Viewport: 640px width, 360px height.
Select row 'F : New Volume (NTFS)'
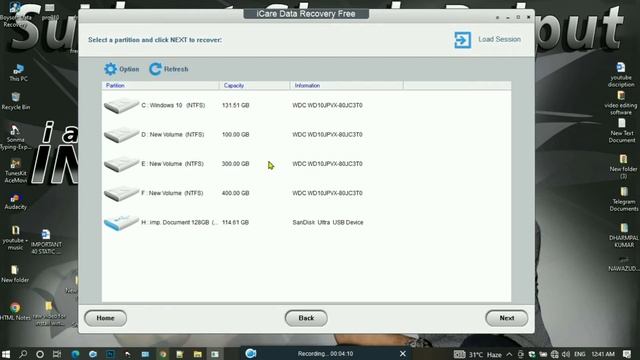click(x=306, y=193)
